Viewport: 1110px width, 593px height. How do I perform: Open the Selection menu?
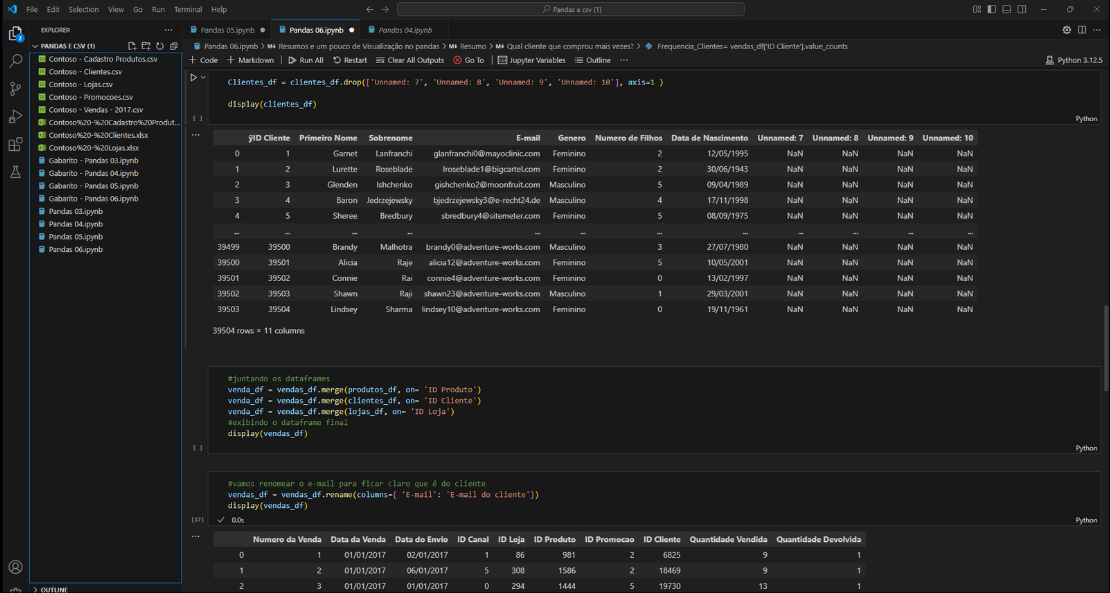click(84, 9)
